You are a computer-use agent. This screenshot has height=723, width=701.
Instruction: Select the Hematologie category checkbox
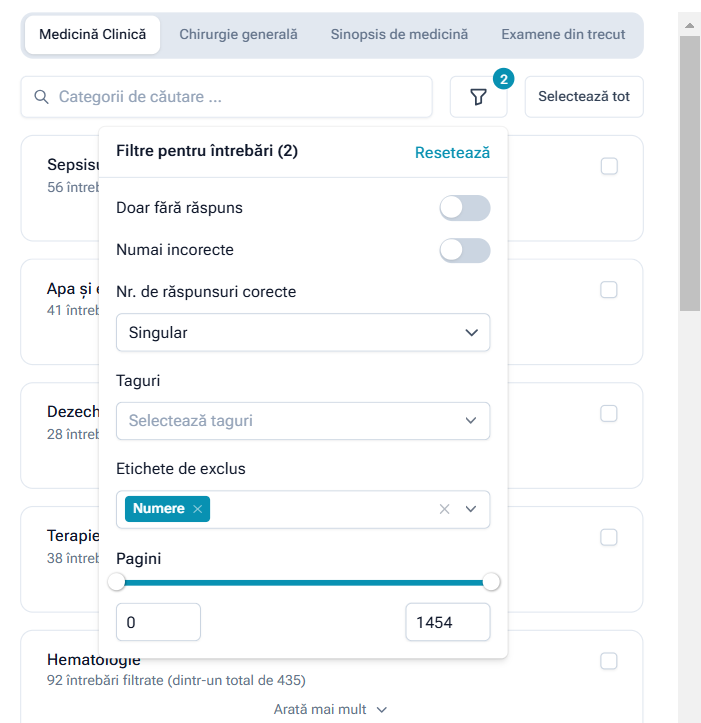(609, 661)
